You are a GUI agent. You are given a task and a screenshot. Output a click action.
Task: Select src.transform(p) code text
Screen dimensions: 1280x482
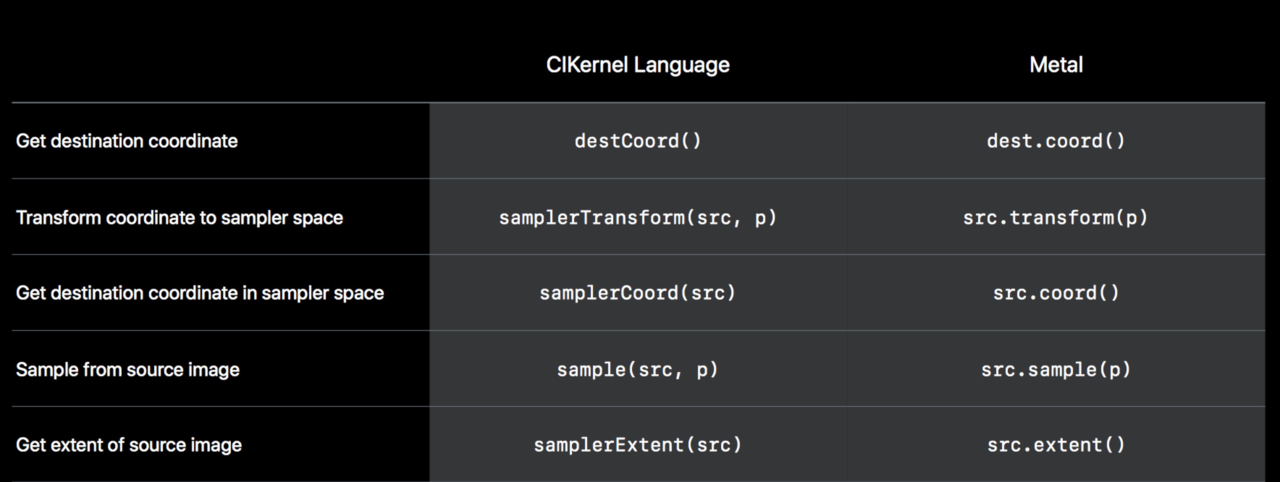[x=1056, y=217]
